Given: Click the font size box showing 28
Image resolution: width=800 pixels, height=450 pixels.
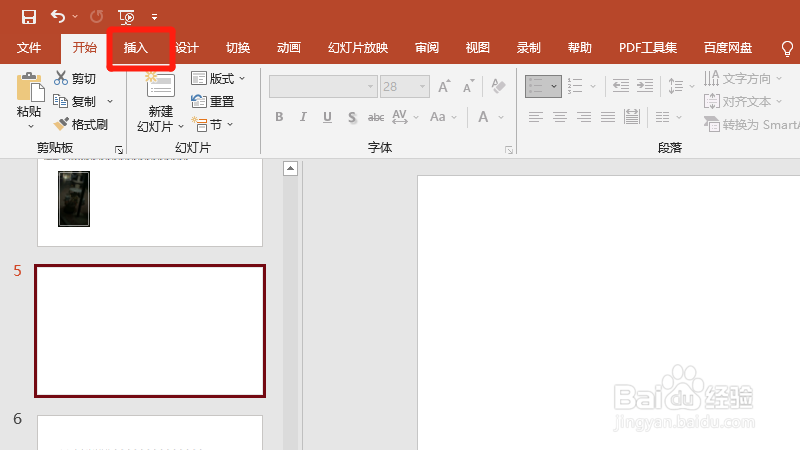Looking at the screenshot, I should pyautogui.click(x=405, y=86).
